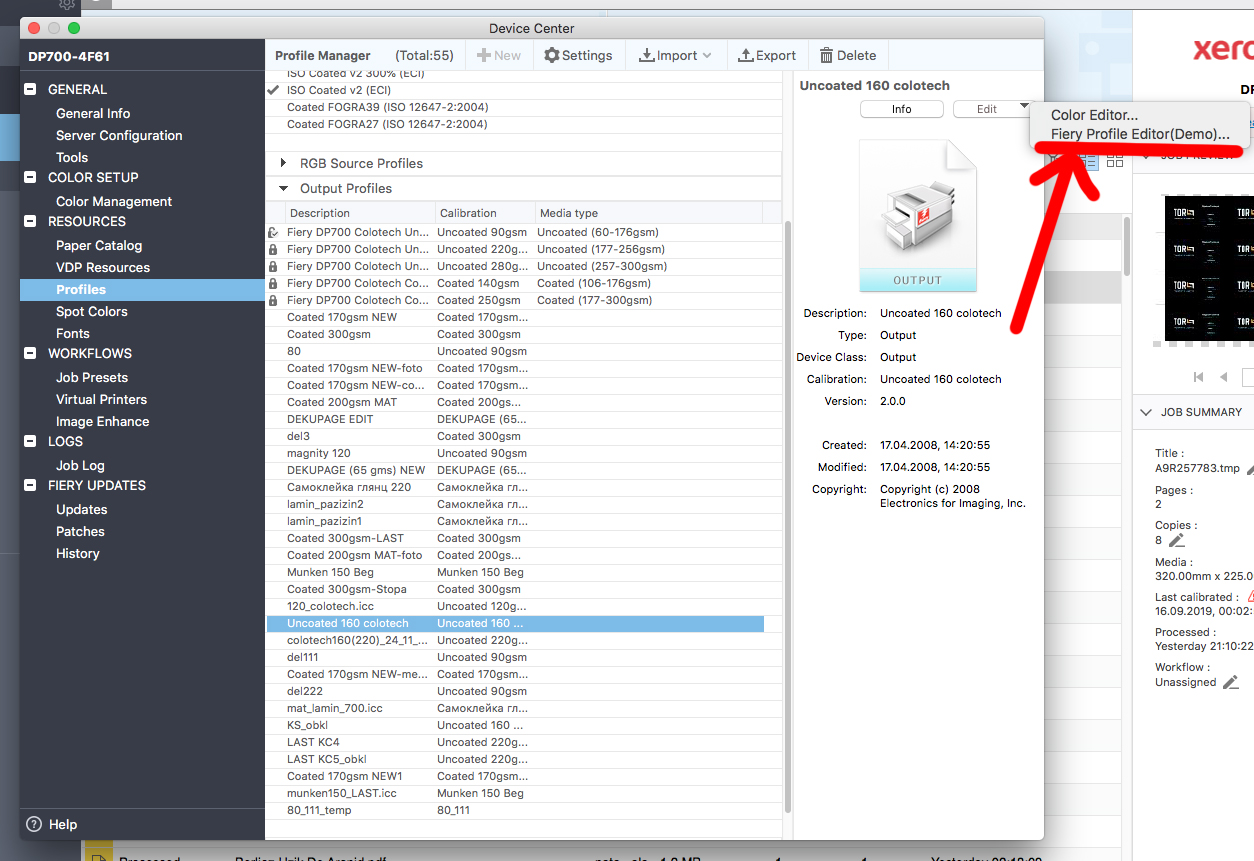1254x861 pixels.
Task: Open Job Log in sidebar
Action: click(x=80, y=465)
